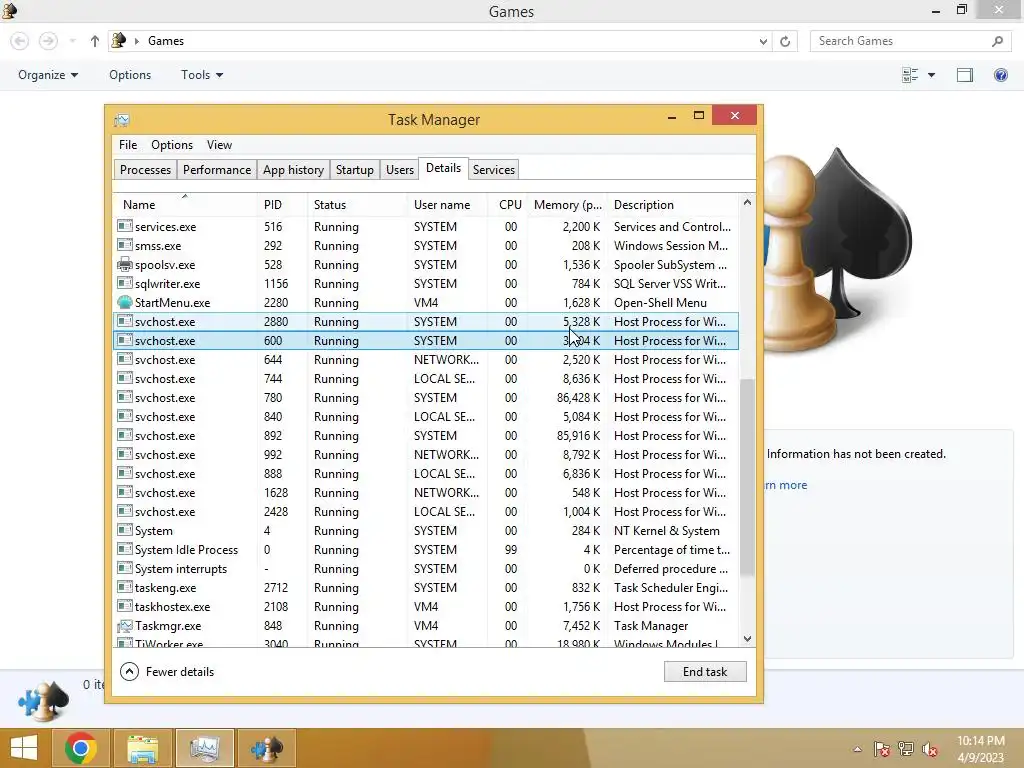Viewport: 1024px width, 768px height.
Task: Click the Taskmgr.exe row icon
Action: coord(124,626)
